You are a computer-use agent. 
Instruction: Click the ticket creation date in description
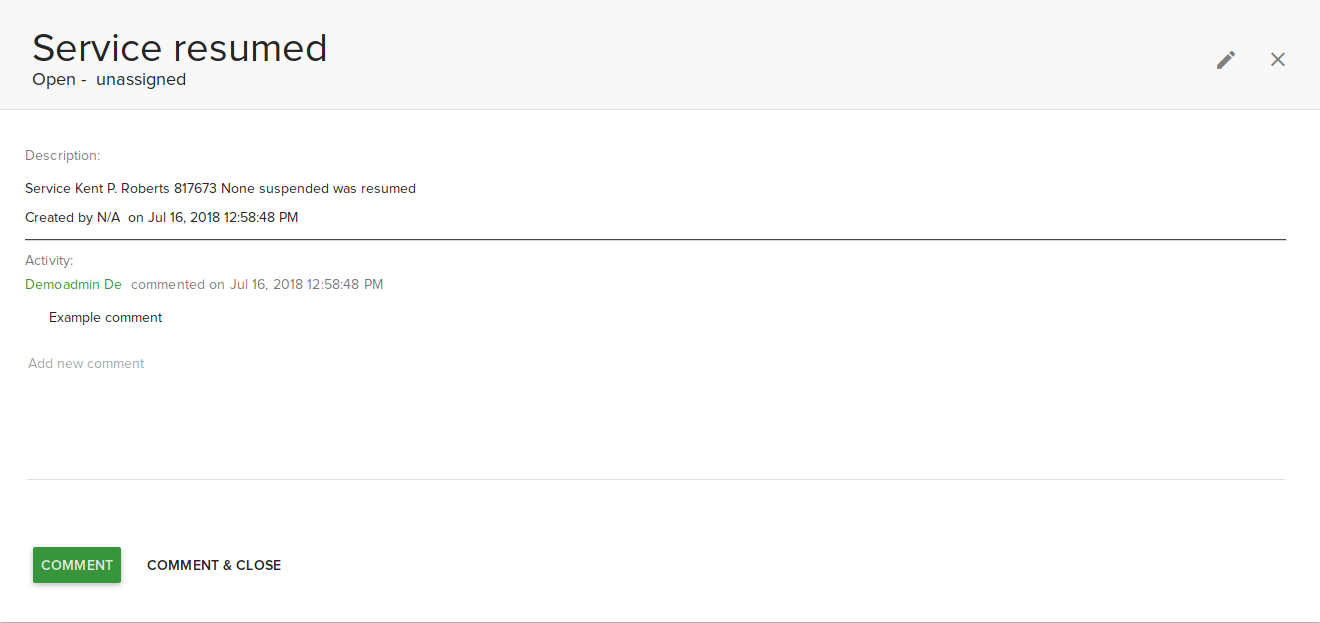[222, 217]
